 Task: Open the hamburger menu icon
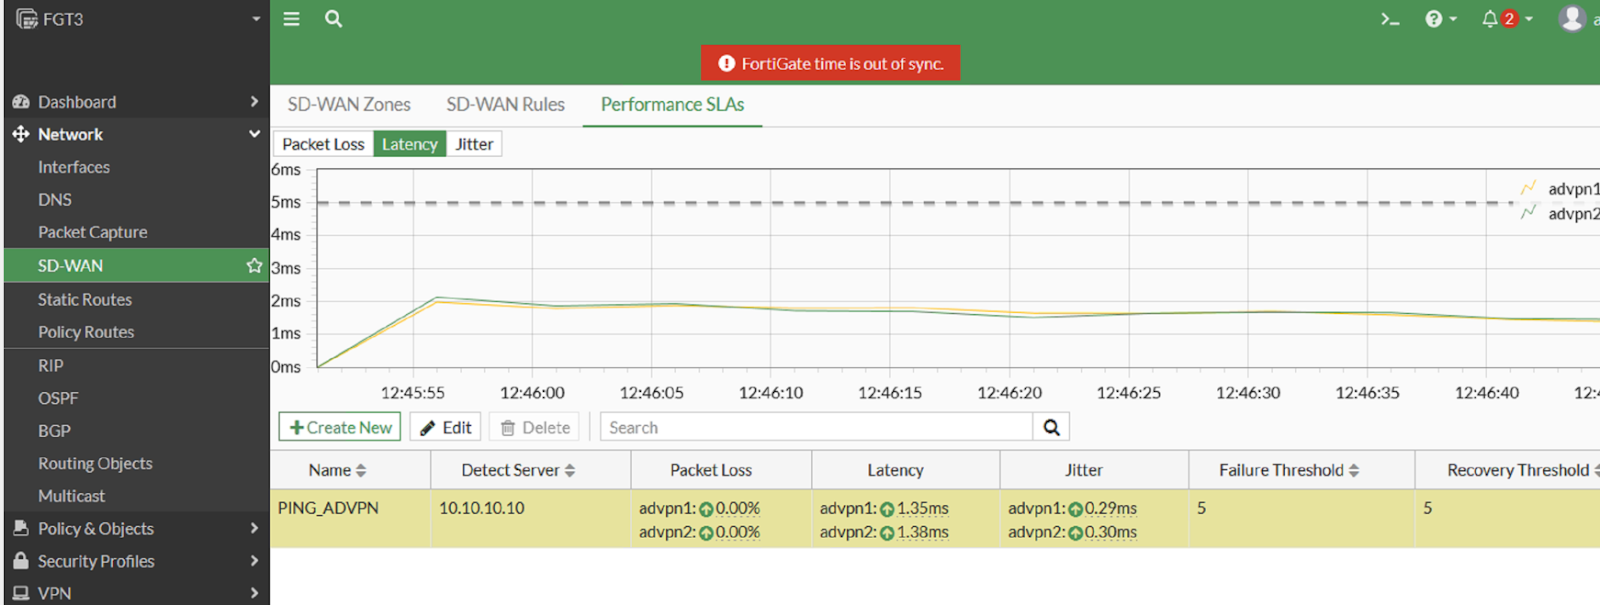pyautogui.click(x=291, y=19)
